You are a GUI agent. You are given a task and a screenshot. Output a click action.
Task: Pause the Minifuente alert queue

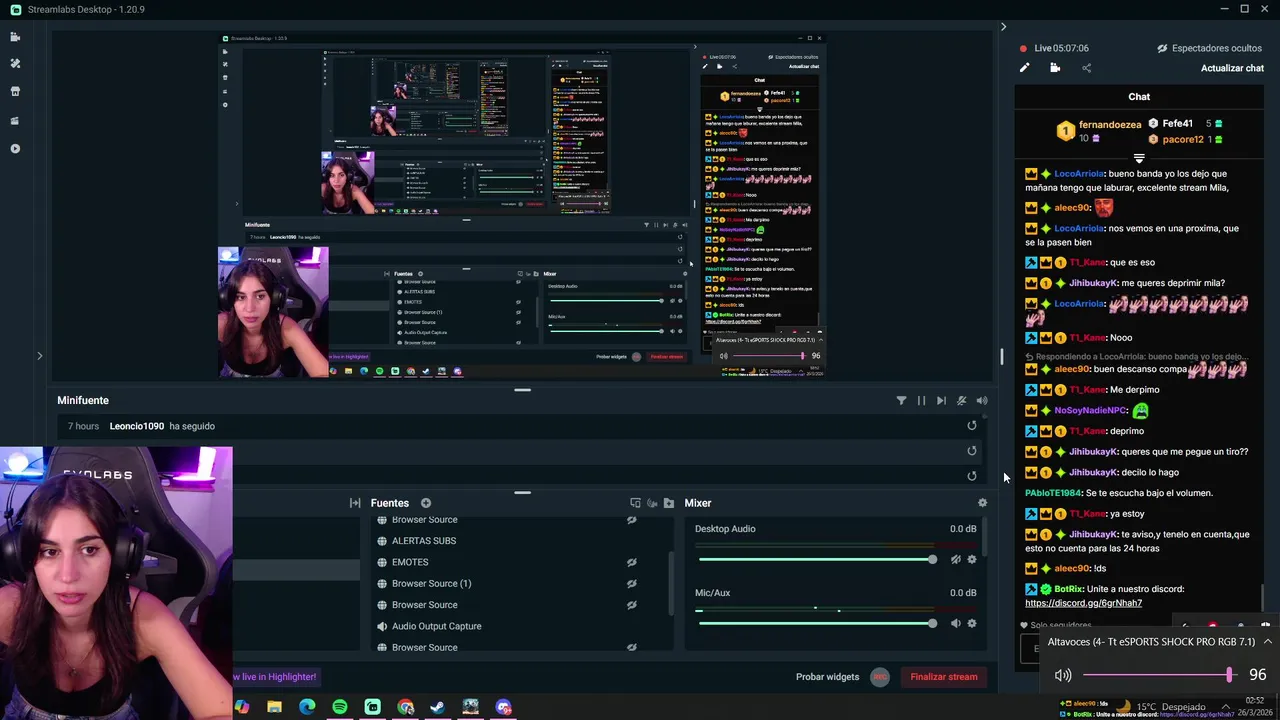(x=921, y=401)
